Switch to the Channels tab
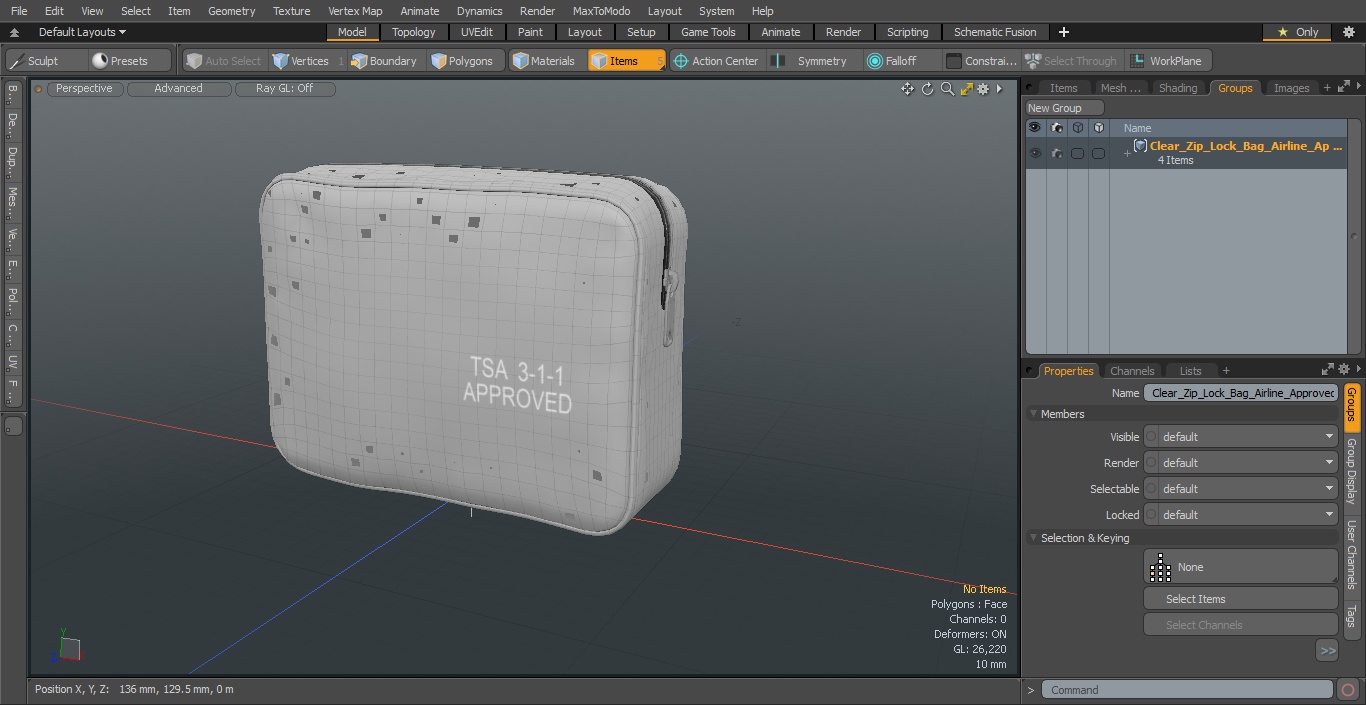 coord(1132,370)
